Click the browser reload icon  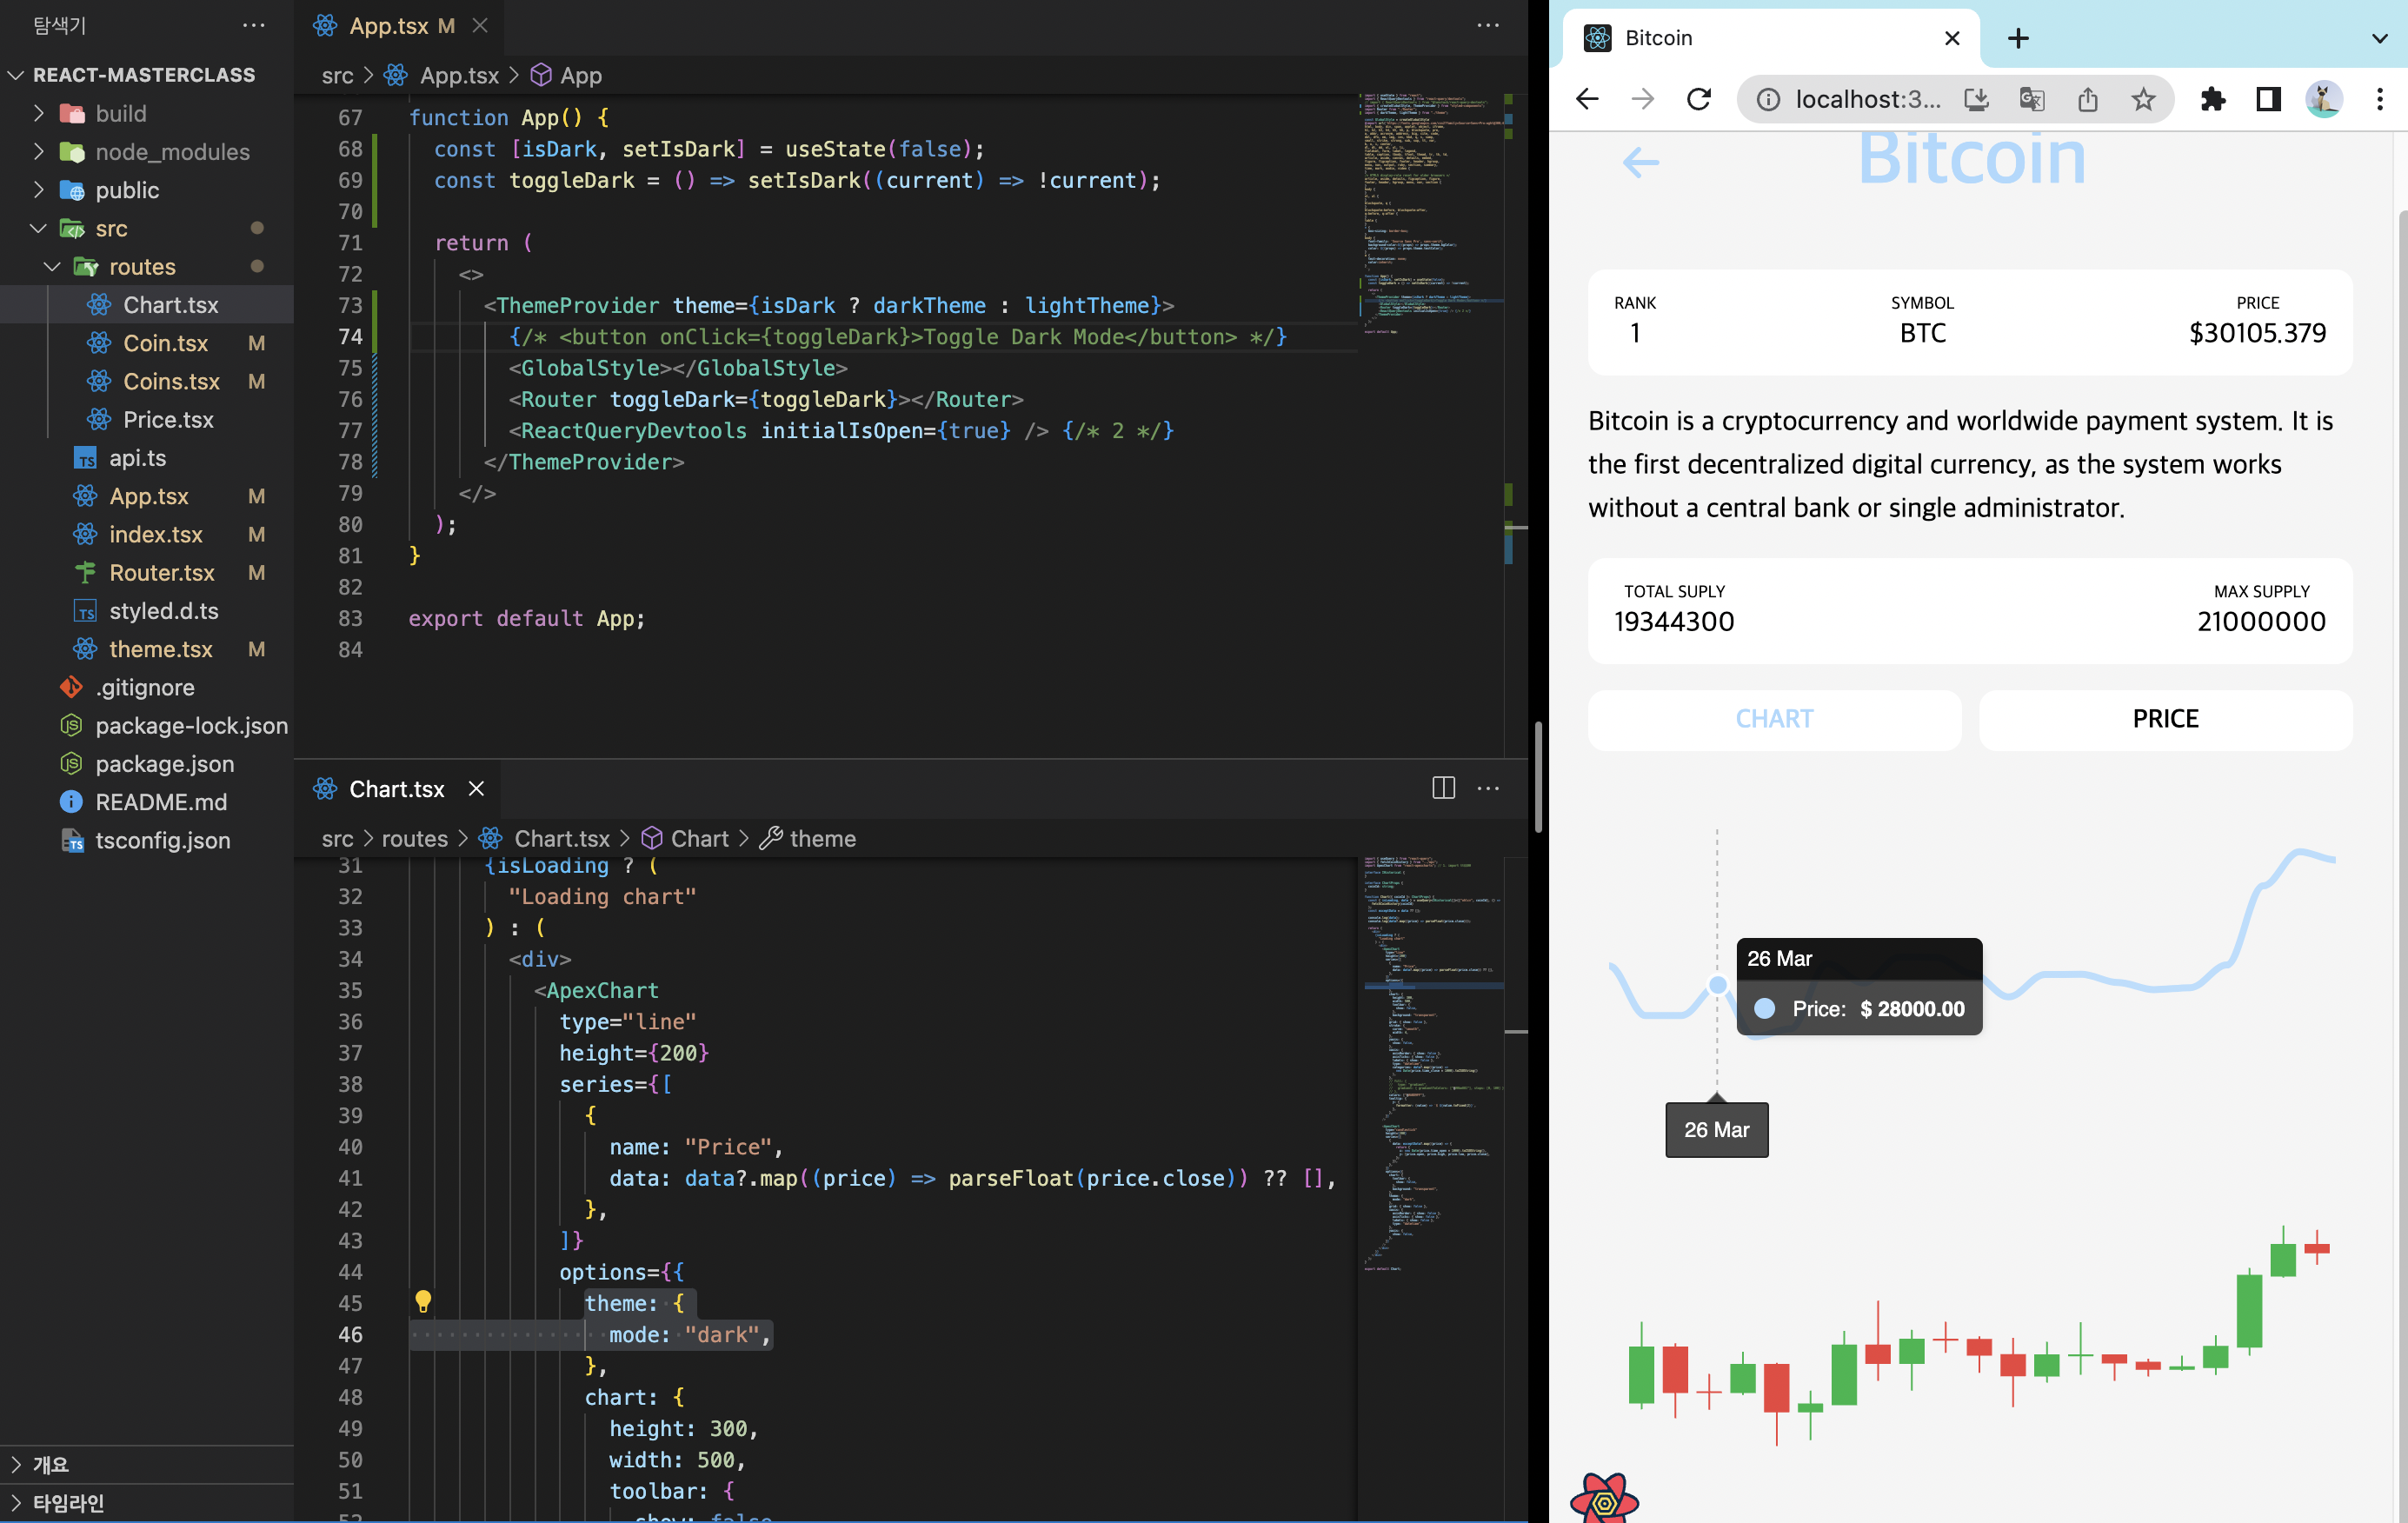pos(1699,99)
